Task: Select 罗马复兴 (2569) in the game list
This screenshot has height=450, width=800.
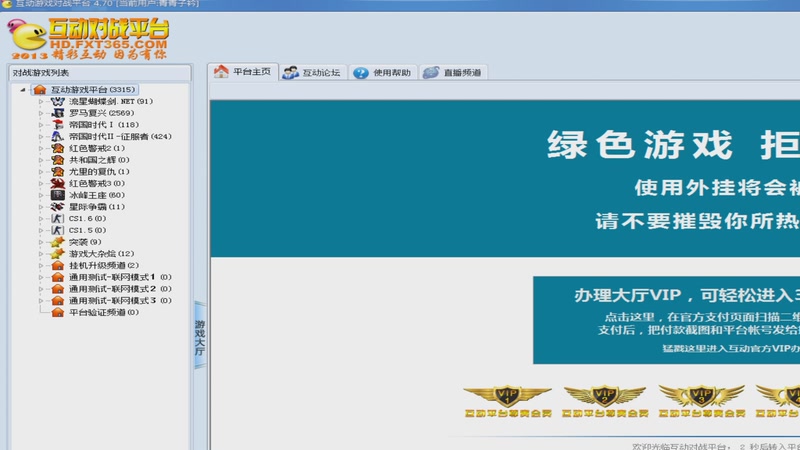Action: pos(102,113)
